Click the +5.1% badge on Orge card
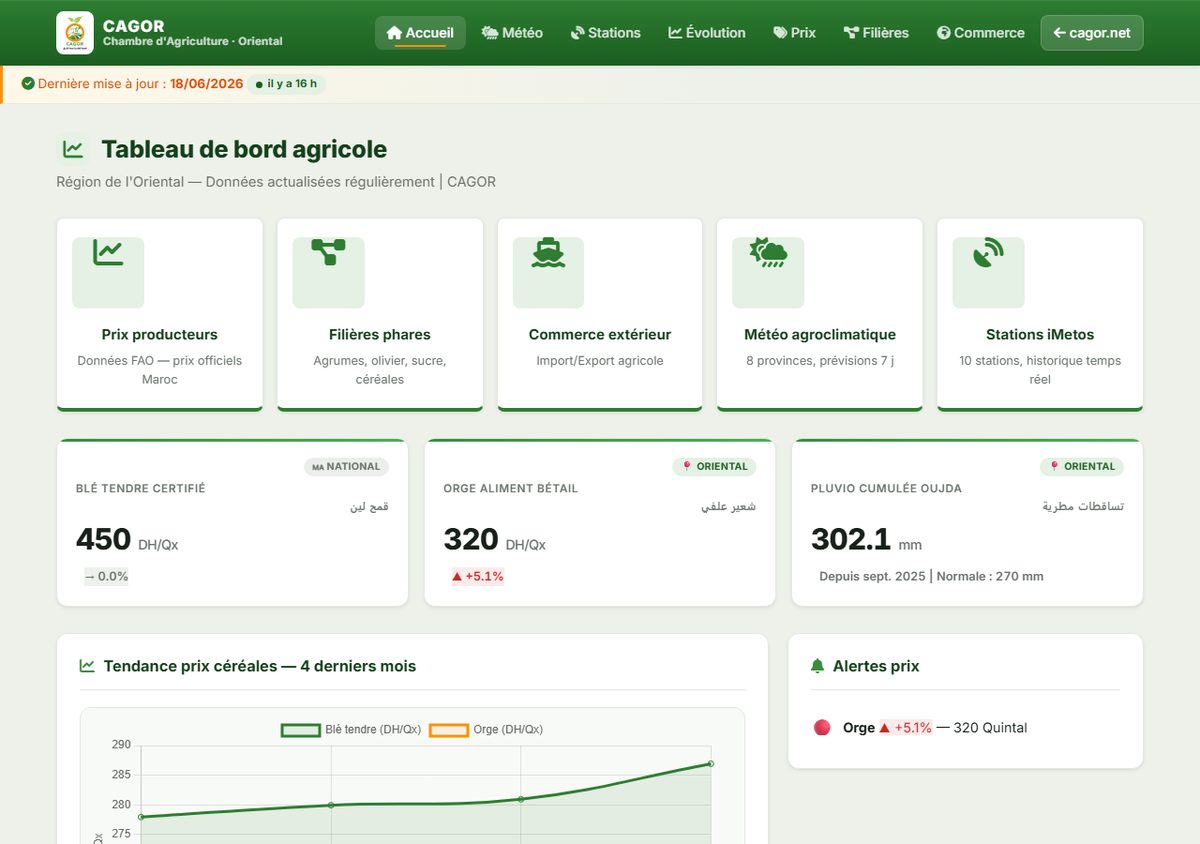Image resolution: width=1200 pixels, height=844 pixels. (x=477, y=576)
